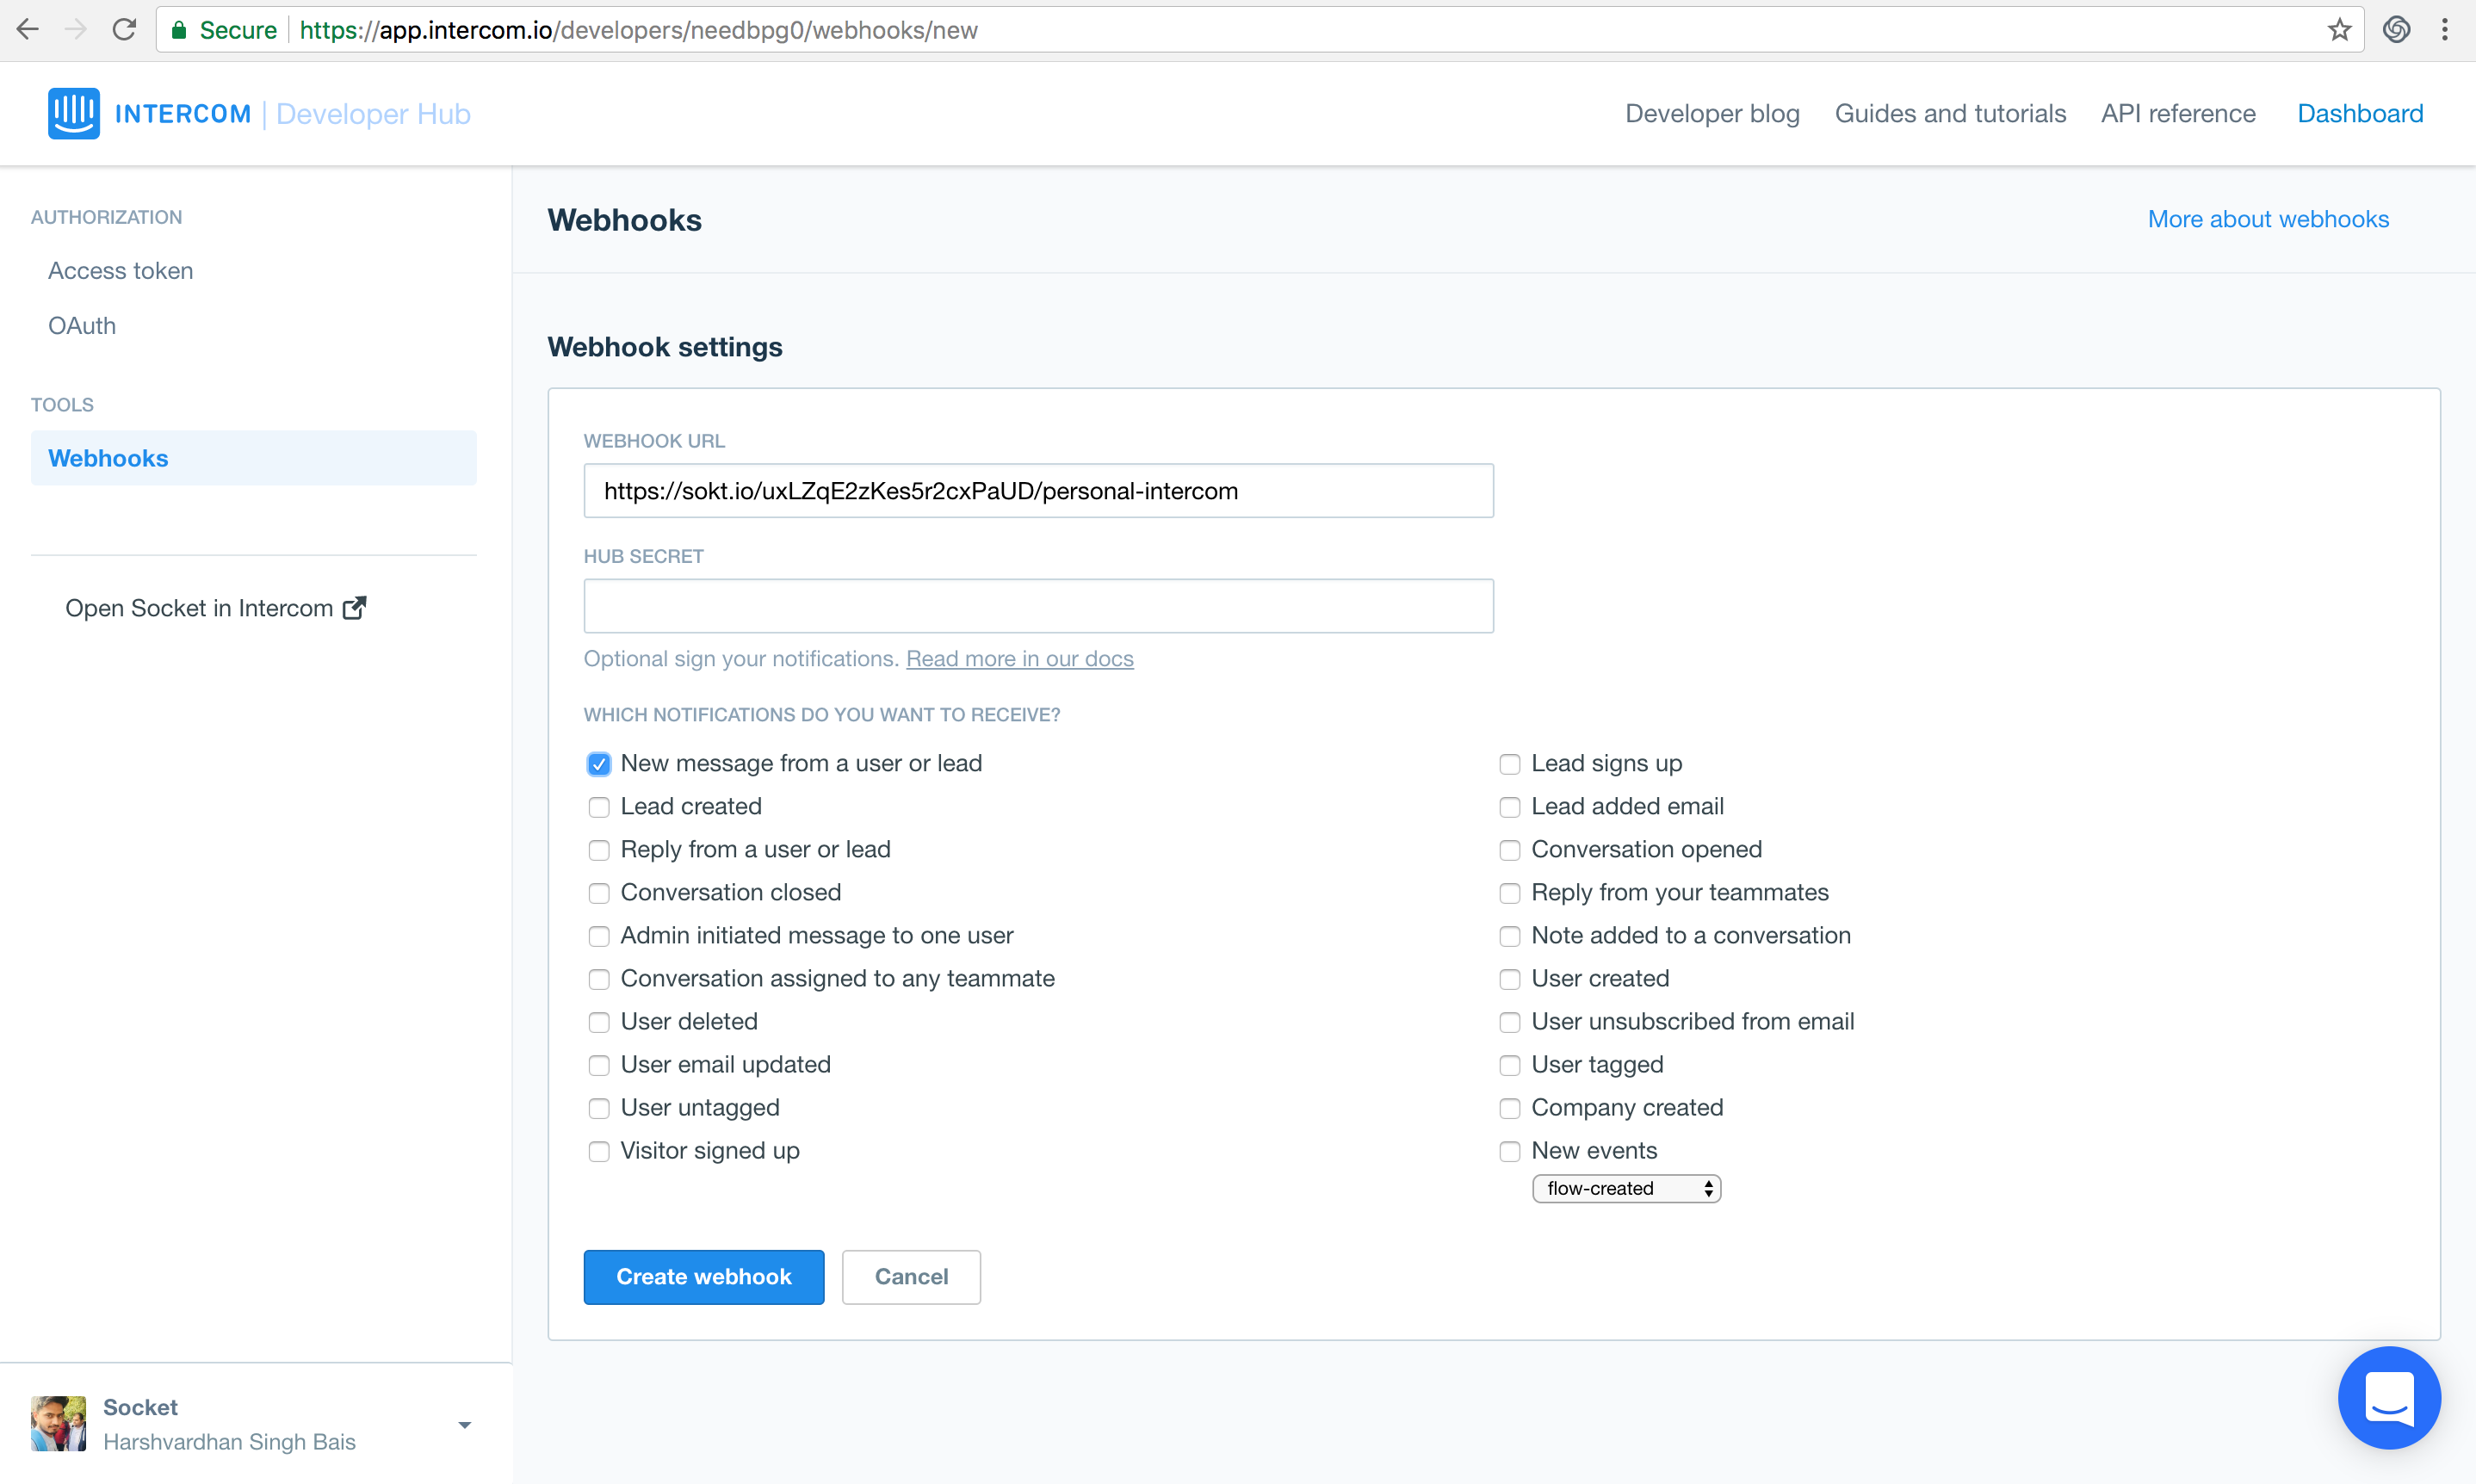Image resolution: width=2476 pixels, height=1484 pixels.
Task: Click the Create webhook button
Action: tap(703, 1276)
